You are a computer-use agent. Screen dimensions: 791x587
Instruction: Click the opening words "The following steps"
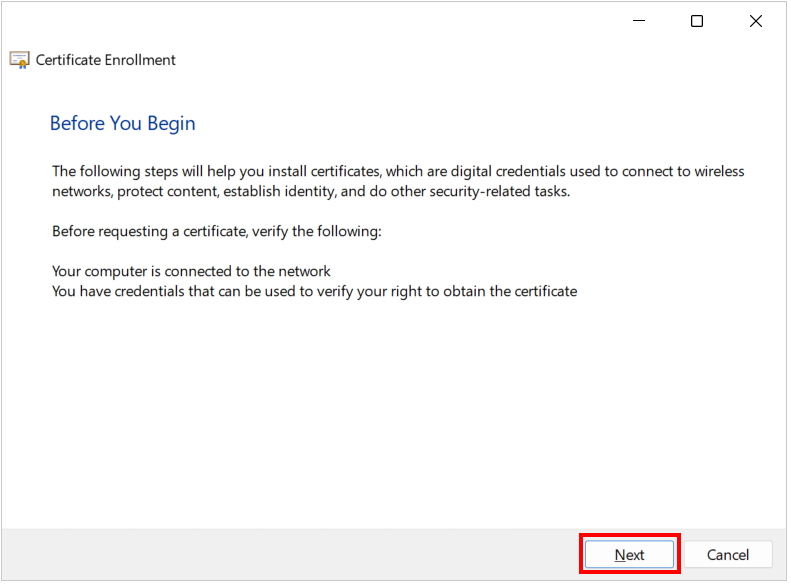click(116, 172)
